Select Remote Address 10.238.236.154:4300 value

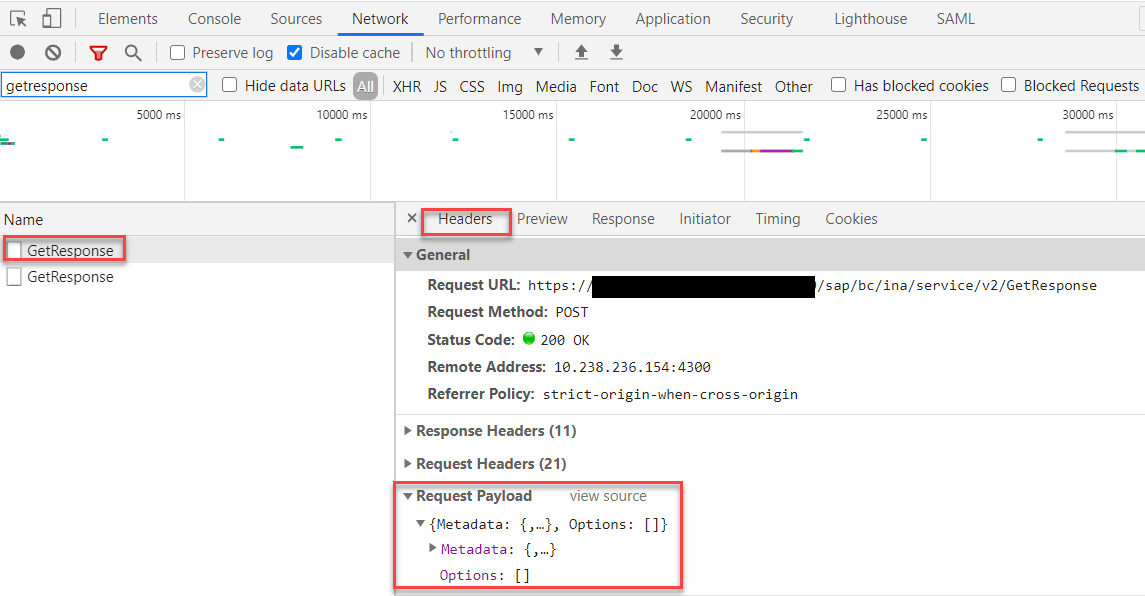632,367
